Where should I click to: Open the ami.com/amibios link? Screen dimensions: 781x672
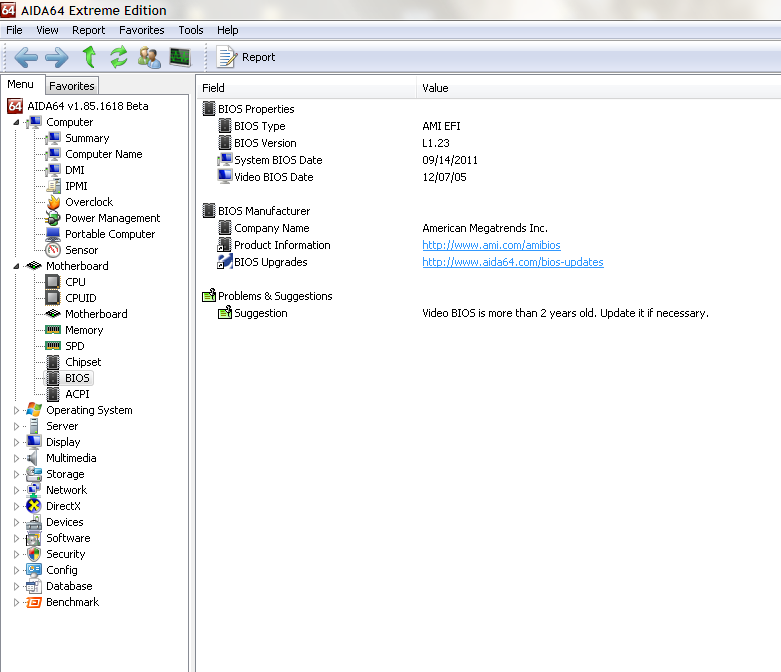tap(491, 245)
